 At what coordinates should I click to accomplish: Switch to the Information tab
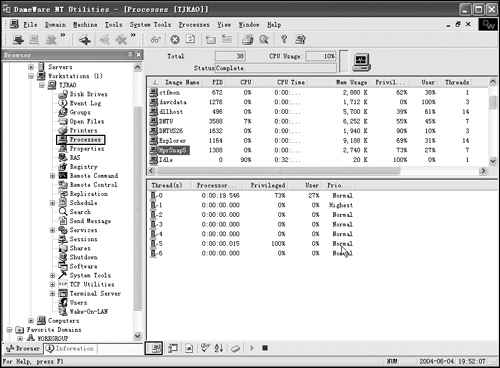pyautogui.click(x=70, y=348)
